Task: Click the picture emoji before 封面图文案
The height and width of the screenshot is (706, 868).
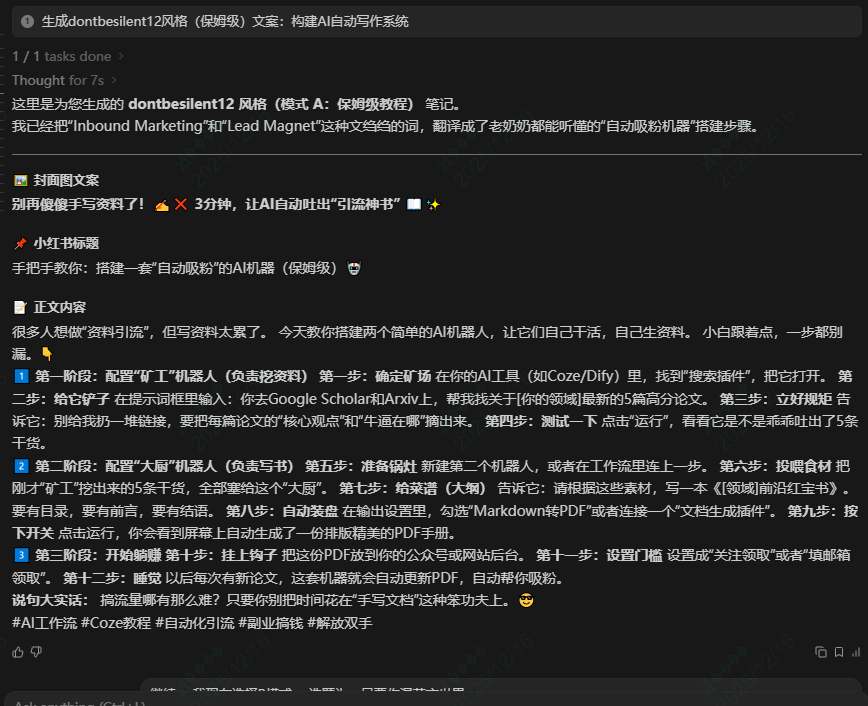Action: [x=19, y=181]
